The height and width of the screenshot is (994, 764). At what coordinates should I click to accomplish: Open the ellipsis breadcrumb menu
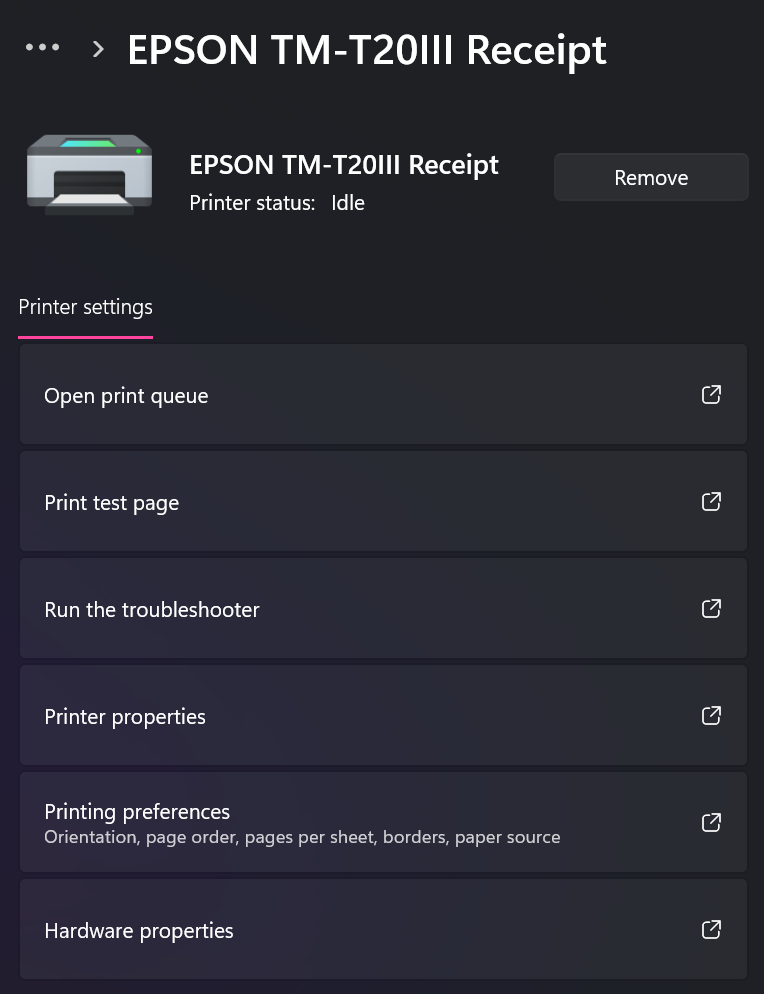[x=42, y=46]
